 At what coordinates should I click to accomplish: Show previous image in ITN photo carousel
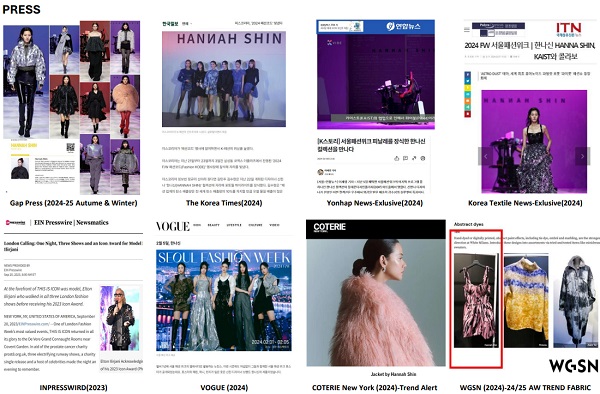point(486,156)
